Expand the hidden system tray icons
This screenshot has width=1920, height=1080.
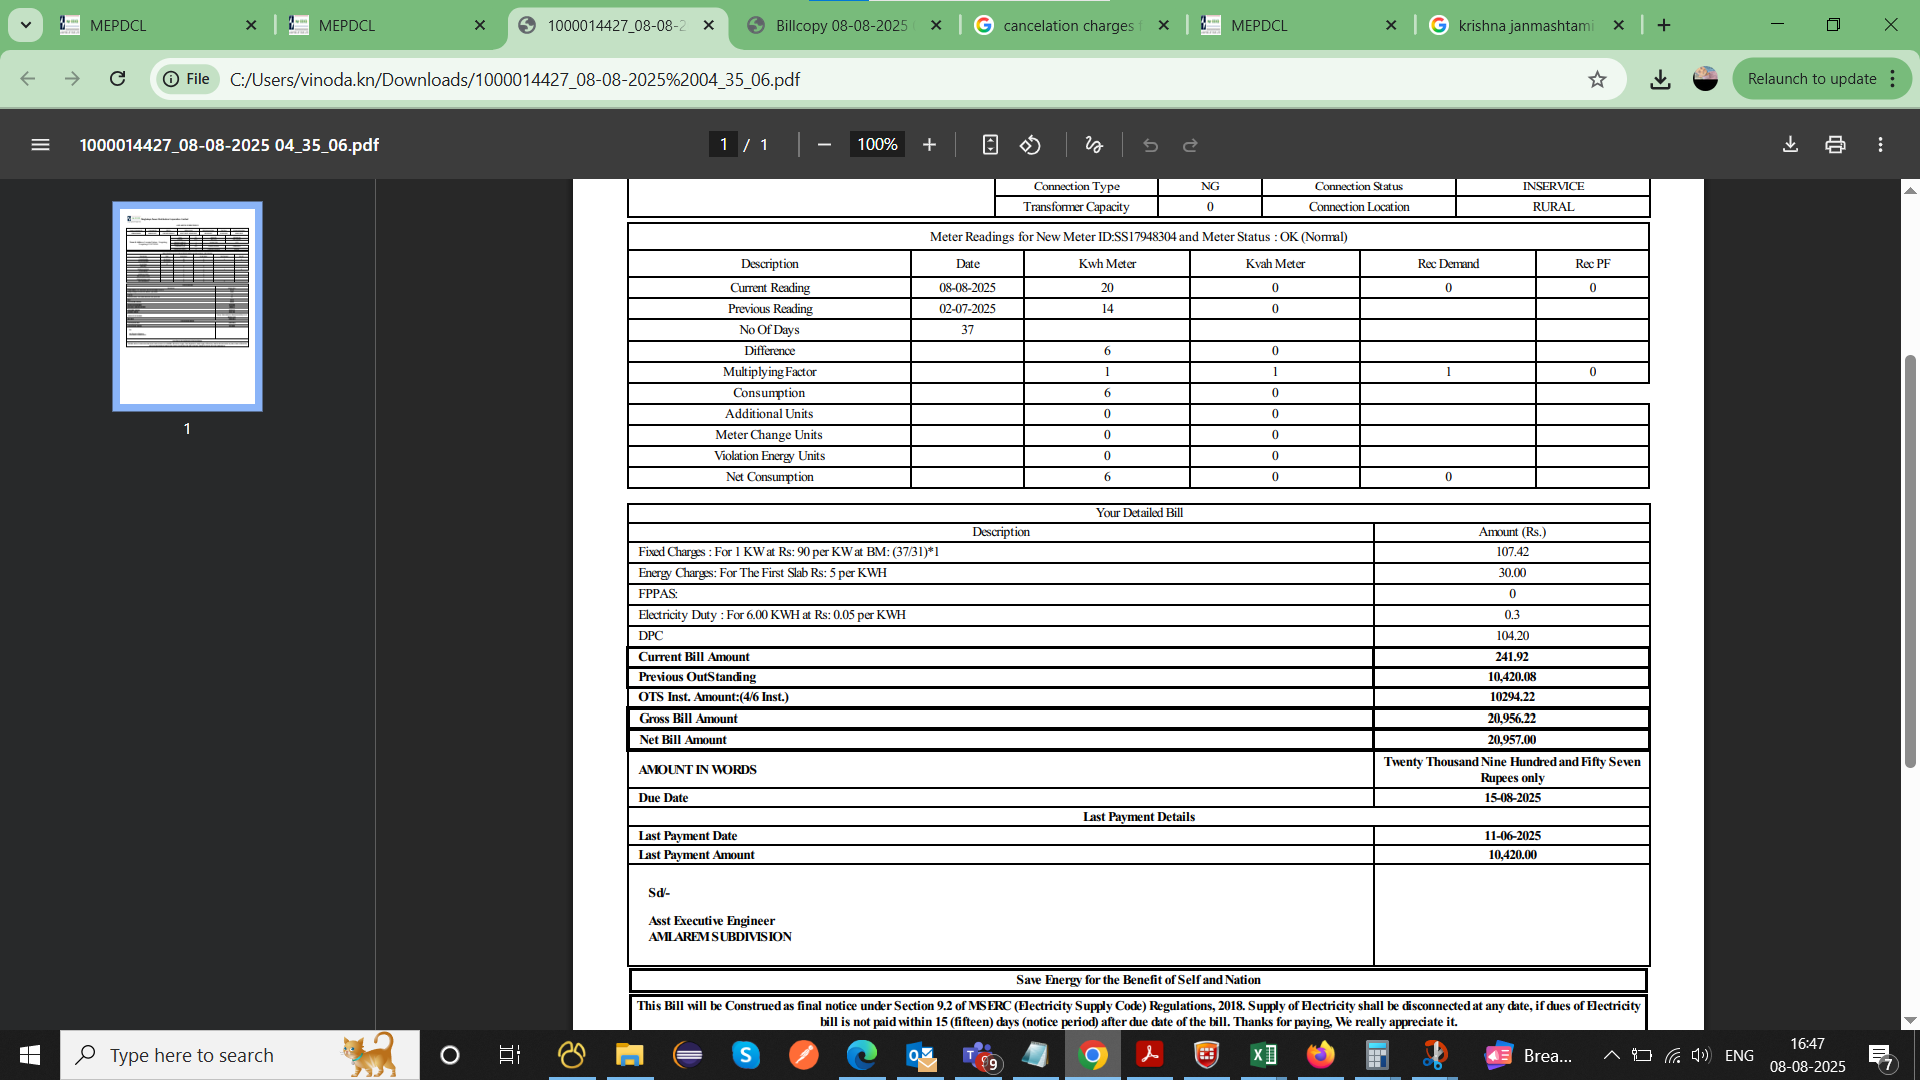1611,1055
